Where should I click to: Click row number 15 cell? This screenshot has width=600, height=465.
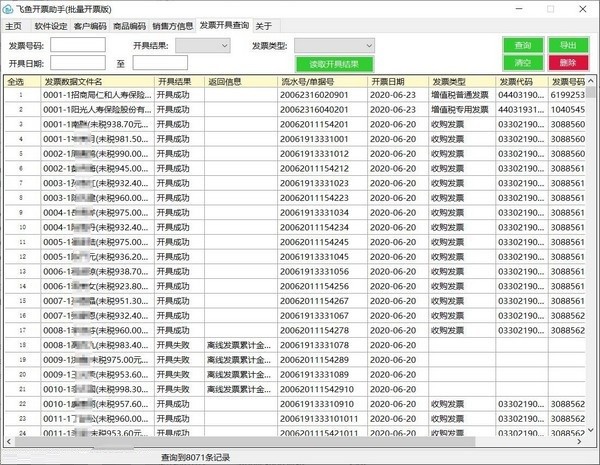coord(22,301)
